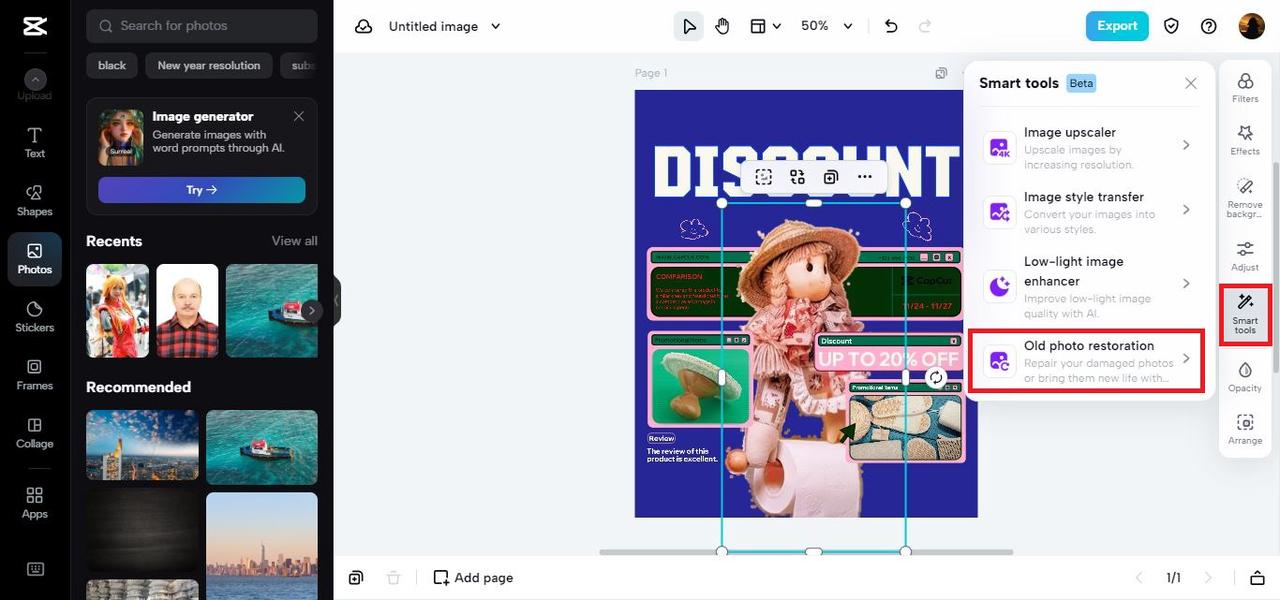This screenshot has height=600, width=1280.
Task: Select the 'New year resolution' search tag
Action: click(x=209, y=65)
